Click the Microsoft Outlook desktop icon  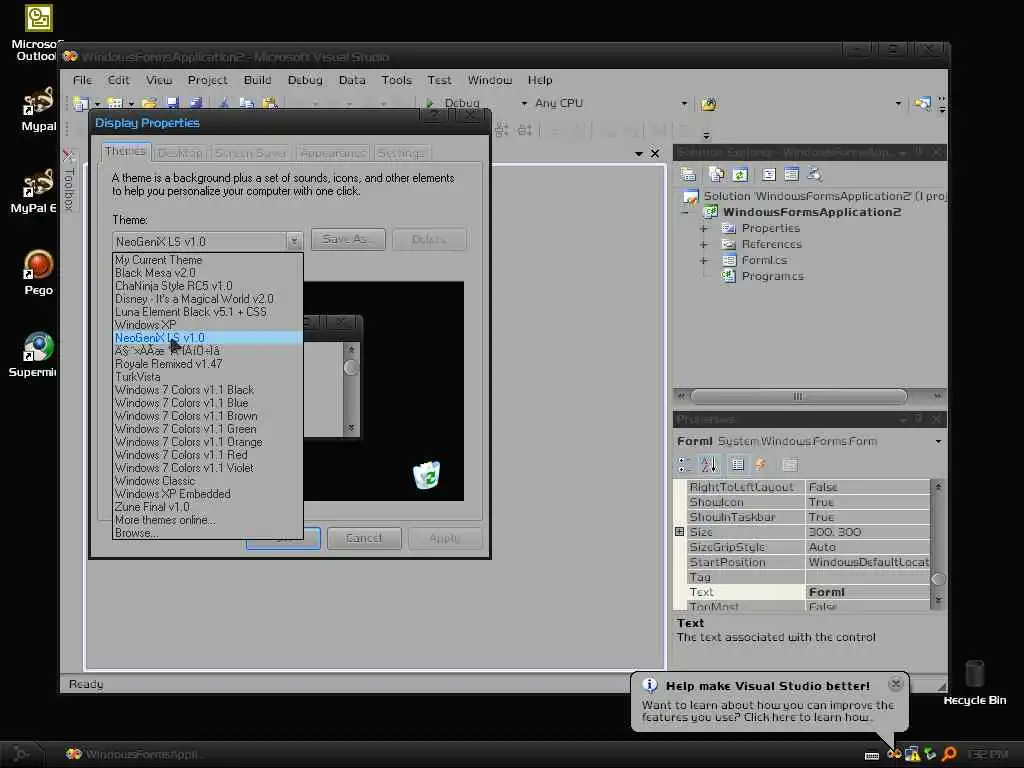37,33
